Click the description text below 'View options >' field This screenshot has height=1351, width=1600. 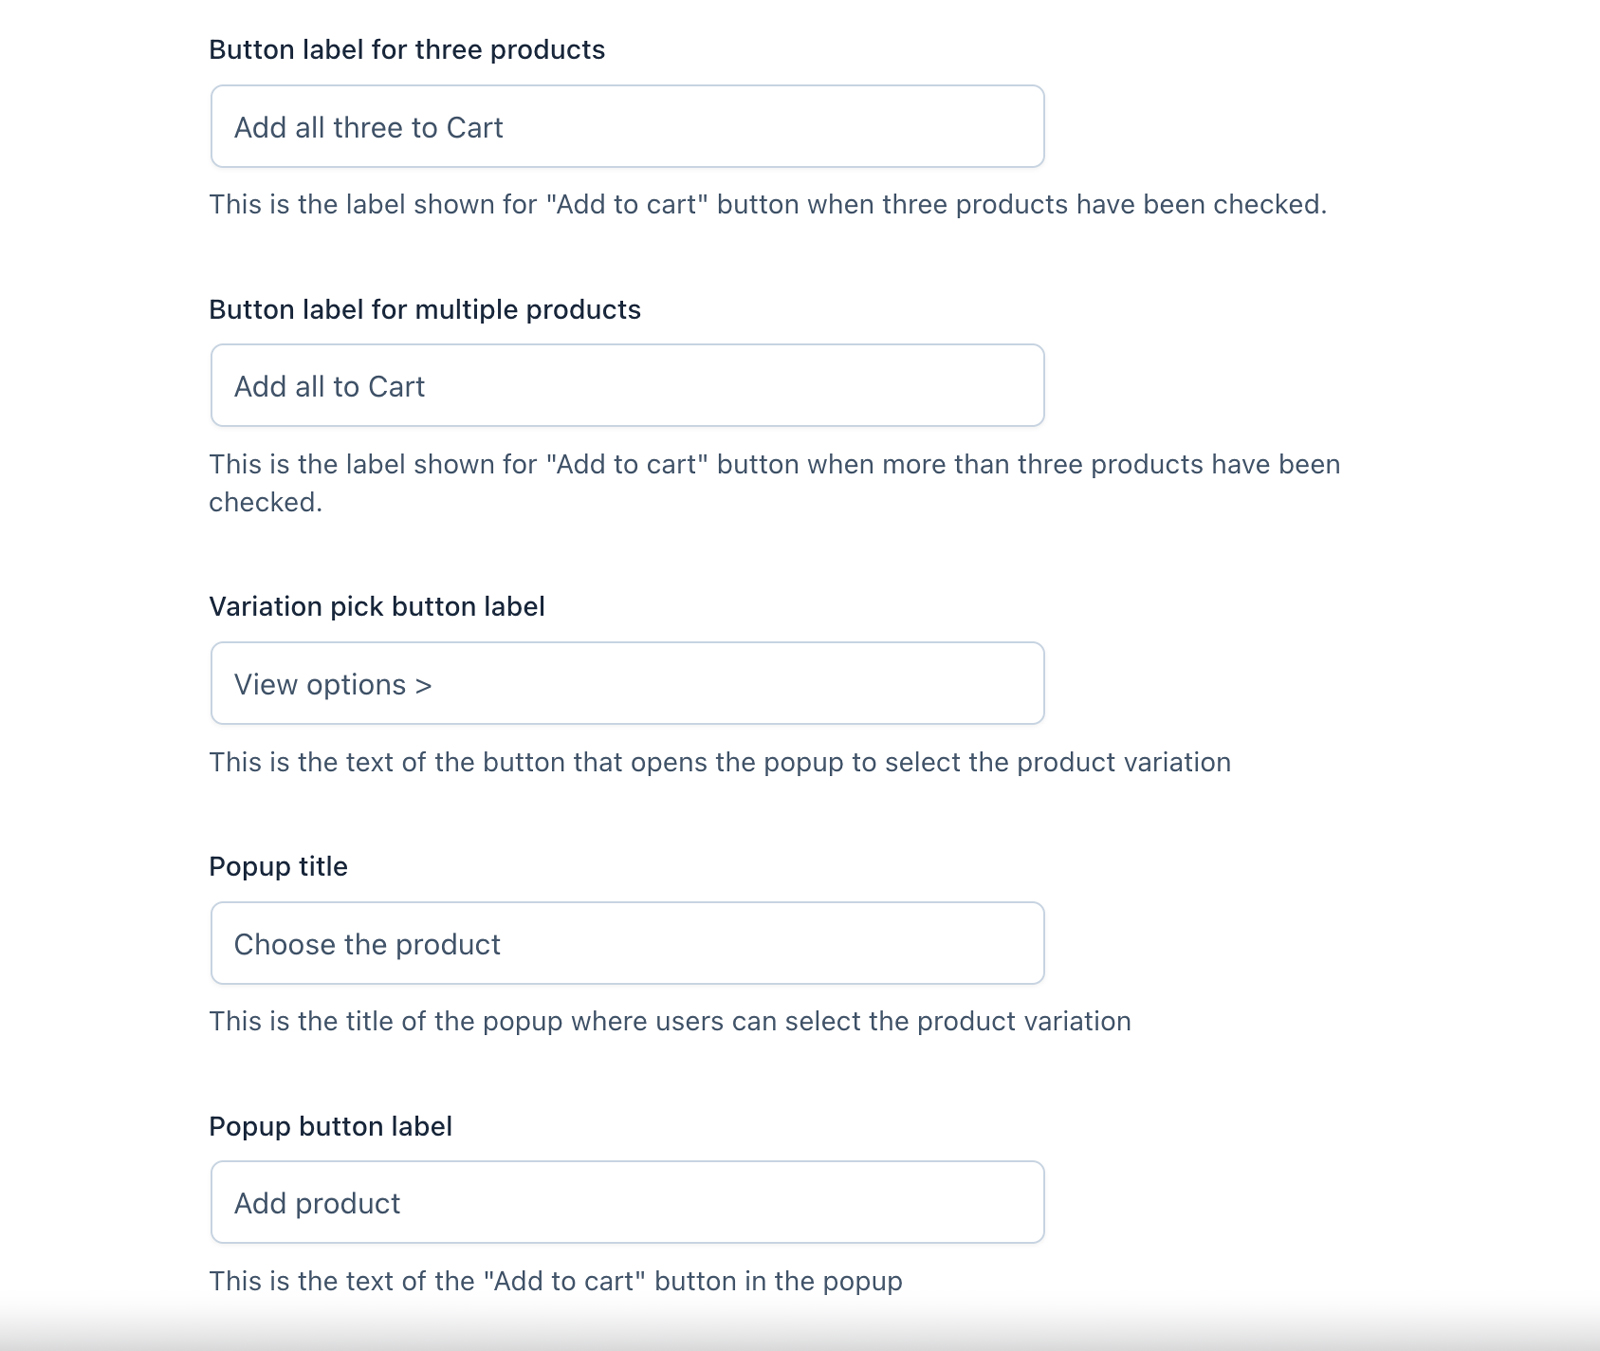719,763
